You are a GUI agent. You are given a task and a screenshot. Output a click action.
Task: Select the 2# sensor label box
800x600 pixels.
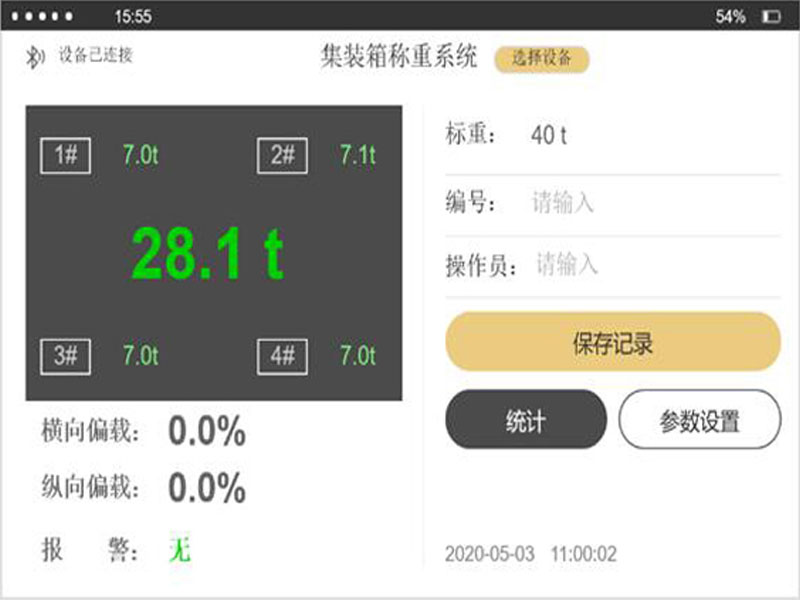(x=281, y=155)
